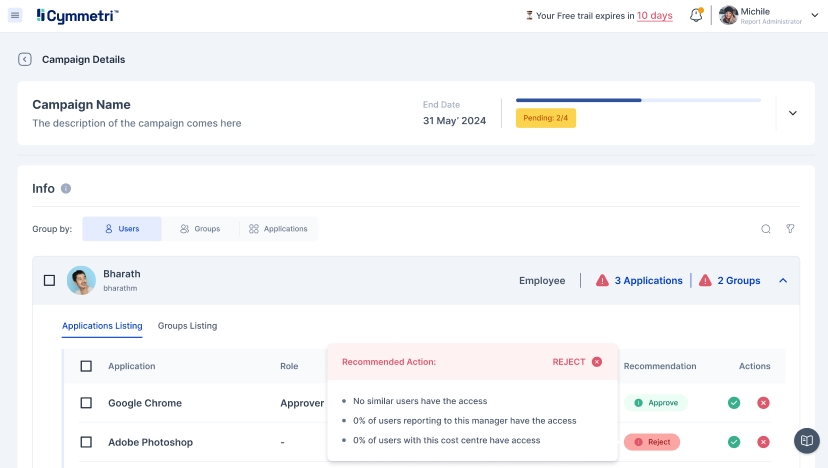Image resolution: width=828 pixels, height=468 pixels.
Task: Group by Applications
Action: click(278, 229)
